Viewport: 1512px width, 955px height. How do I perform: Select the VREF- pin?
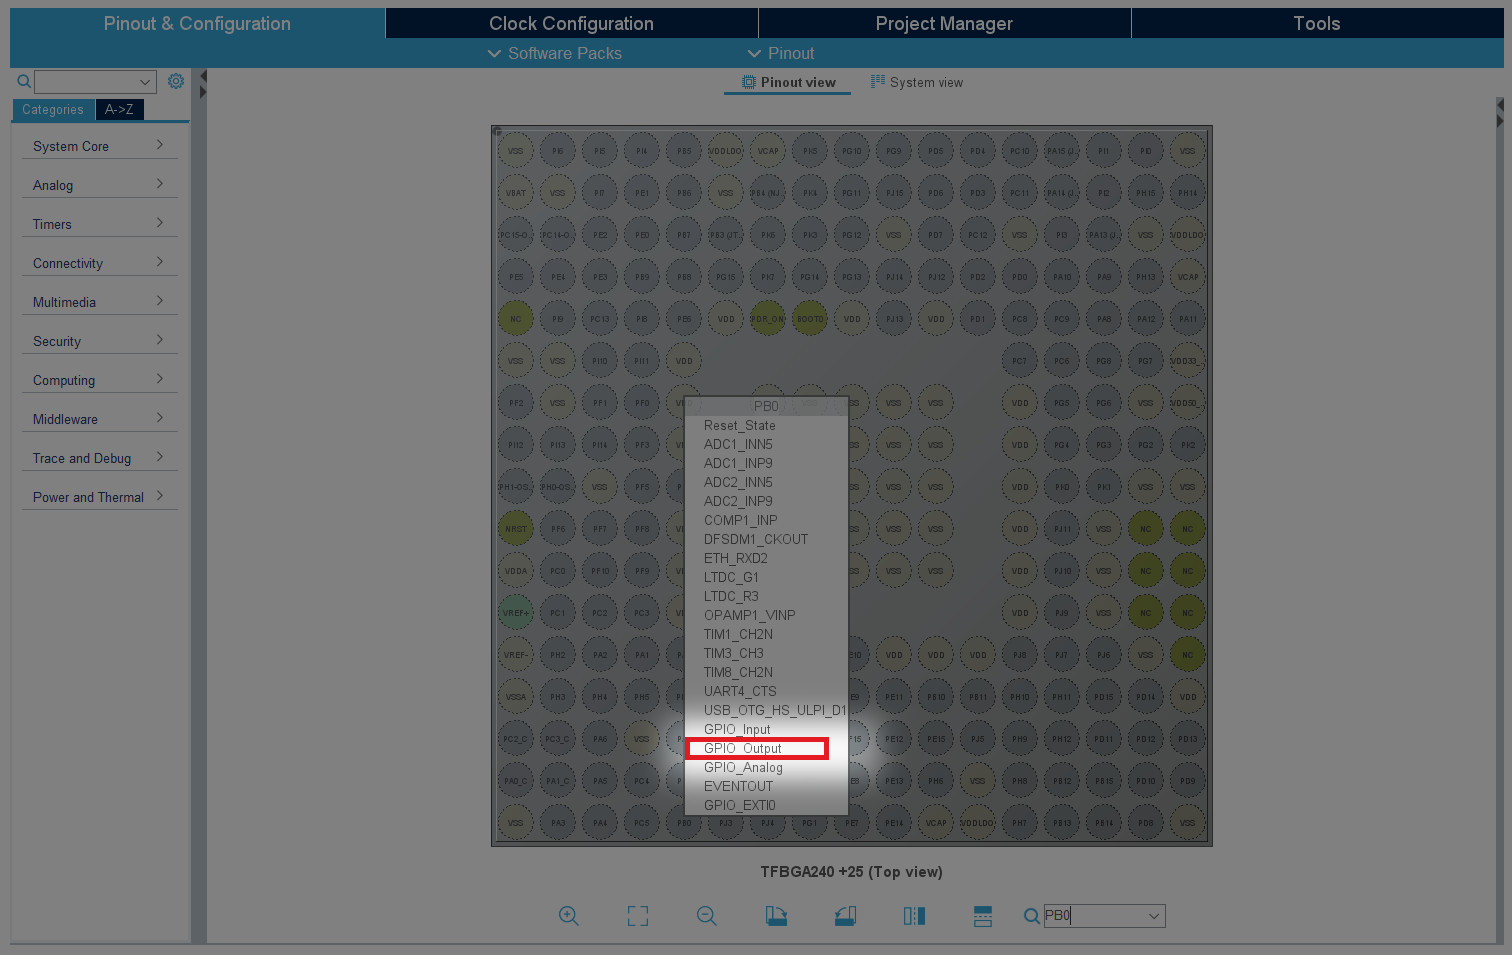point(516,655)
